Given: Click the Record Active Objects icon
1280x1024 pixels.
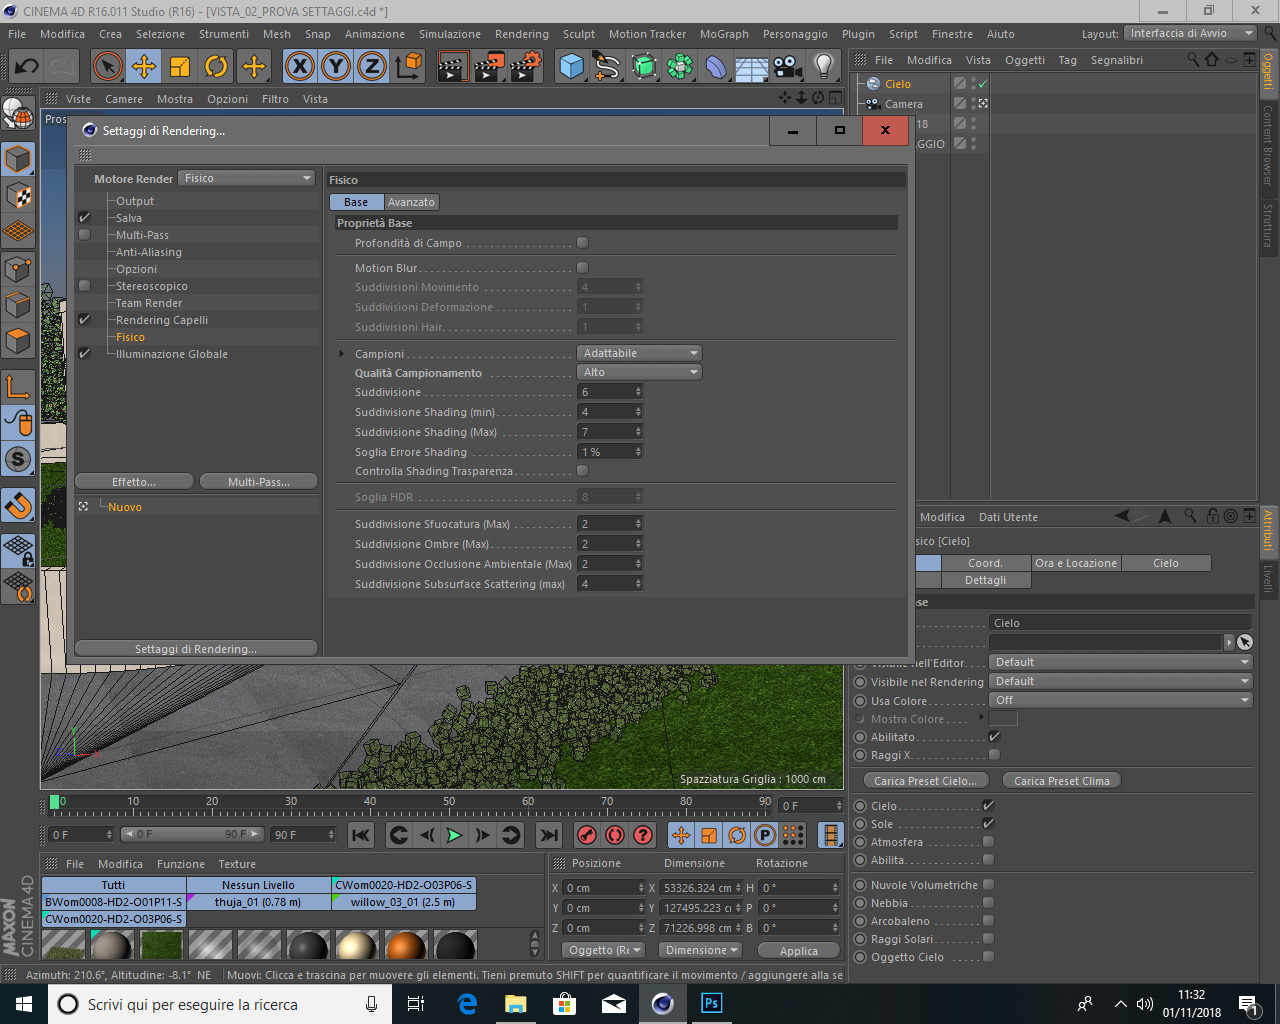Looking at the screenshot, I should (587, 835).
